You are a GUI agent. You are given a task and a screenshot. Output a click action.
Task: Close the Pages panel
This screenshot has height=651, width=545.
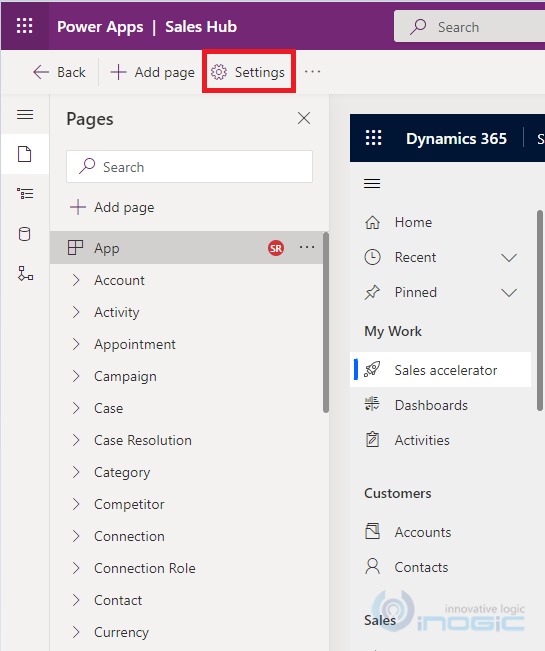coord(304,118)
